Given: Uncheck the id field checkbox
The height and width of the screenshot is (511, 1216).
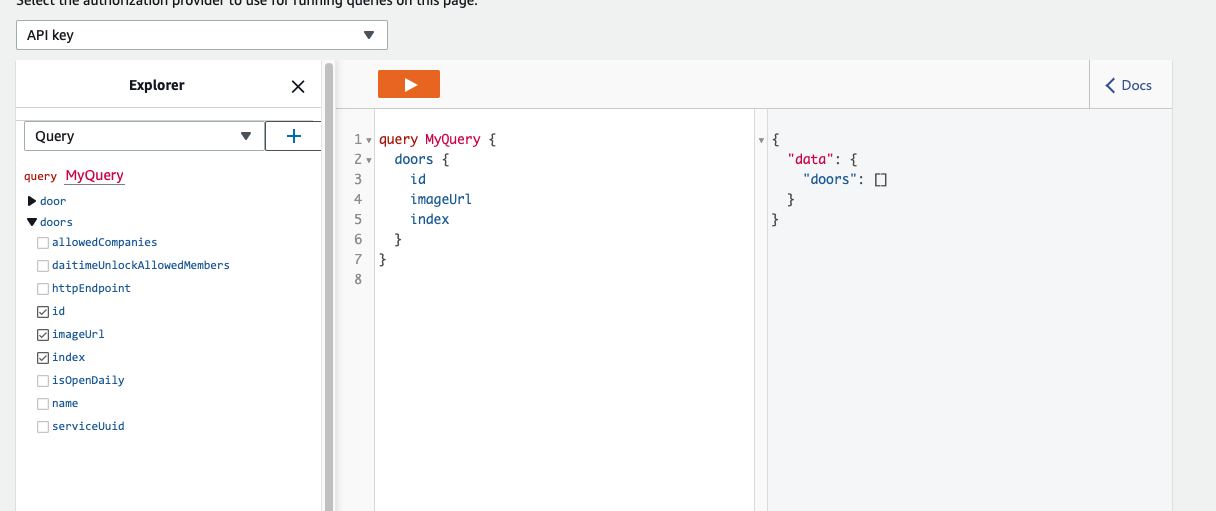Looking at the screenshot, I should [x=42, y=312].
